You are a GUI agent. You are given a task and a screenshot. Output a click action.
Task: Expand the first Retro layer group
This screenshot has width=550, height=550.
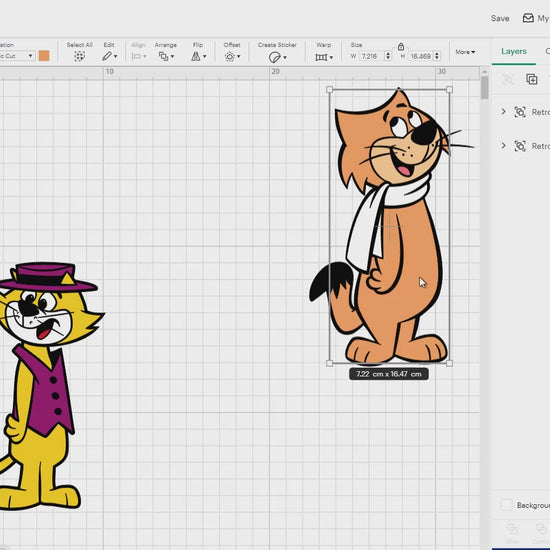click(503, 112)
